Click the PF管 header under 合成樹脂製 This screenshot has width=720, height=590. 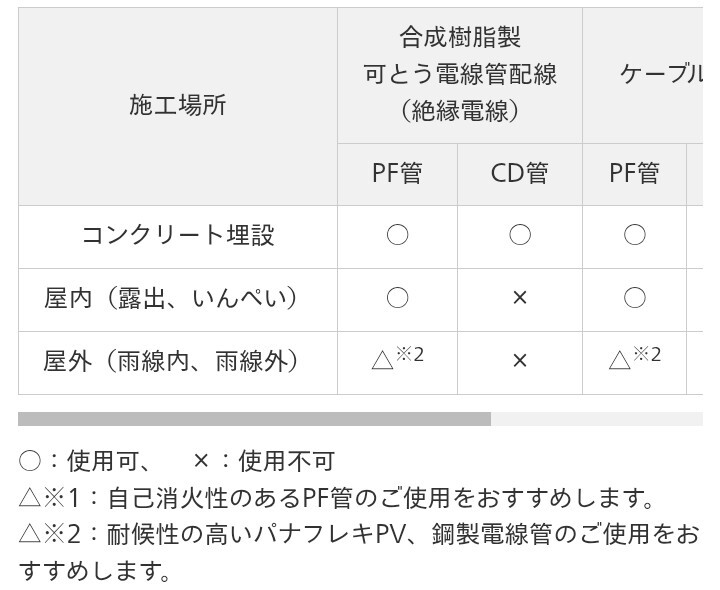pos(397,174)
